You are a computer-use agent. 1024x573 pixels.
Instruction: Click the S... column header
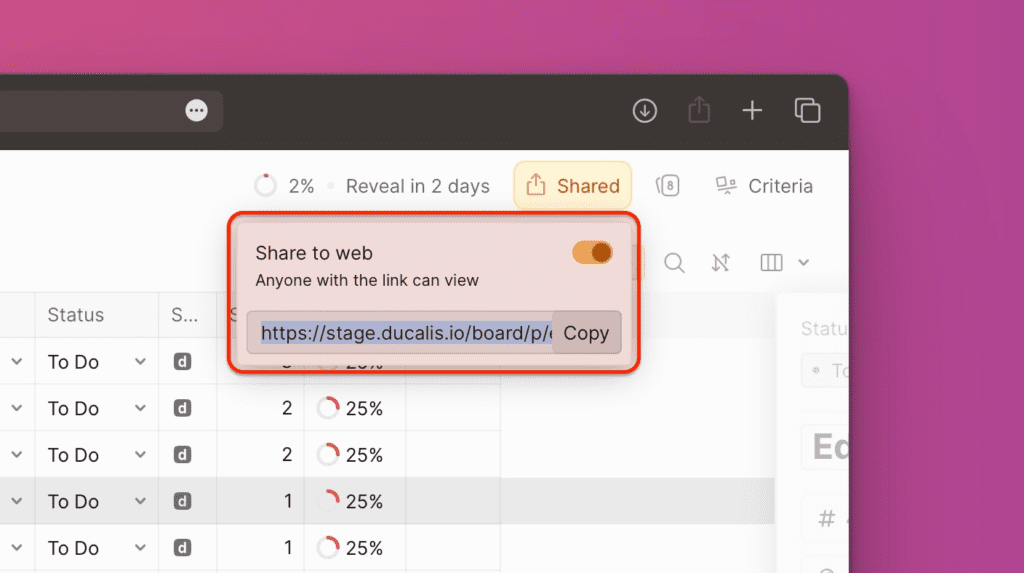(x=184, y=315)
